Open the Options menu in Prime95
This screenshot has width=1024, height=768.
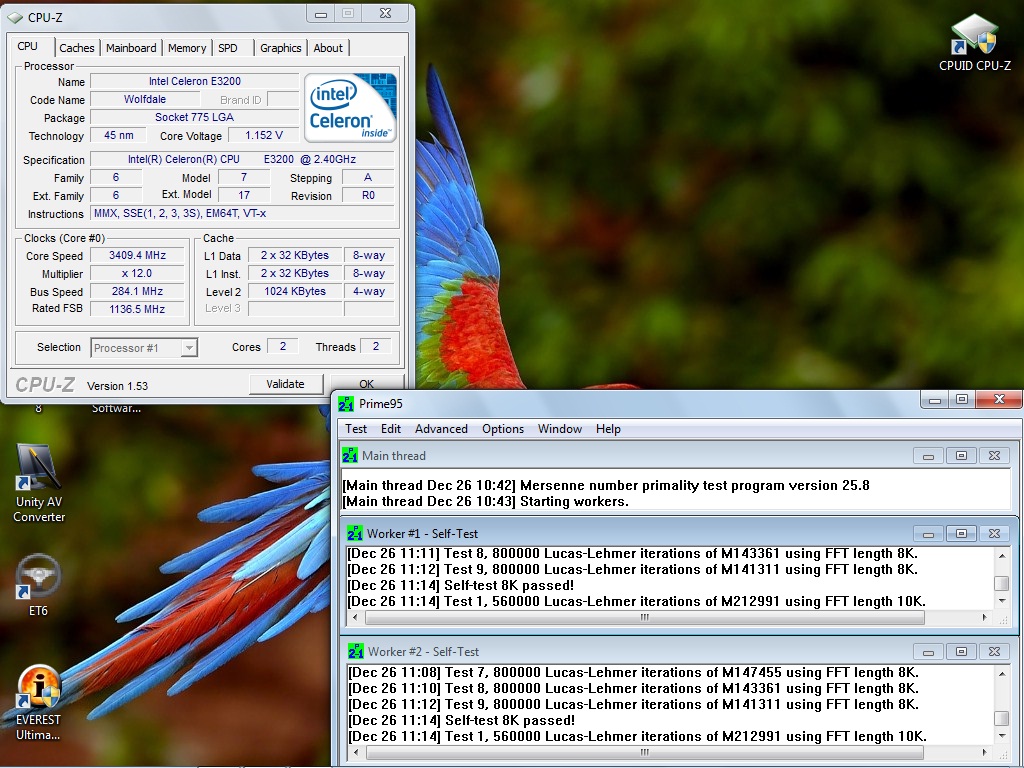(503, 429)
